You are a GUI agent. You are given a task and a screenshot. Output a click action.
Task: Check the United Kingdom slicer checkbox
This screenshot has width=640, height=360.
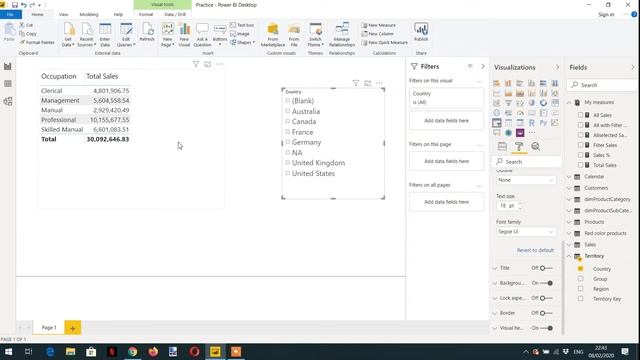pyautogui.click(x=287, y=162)
